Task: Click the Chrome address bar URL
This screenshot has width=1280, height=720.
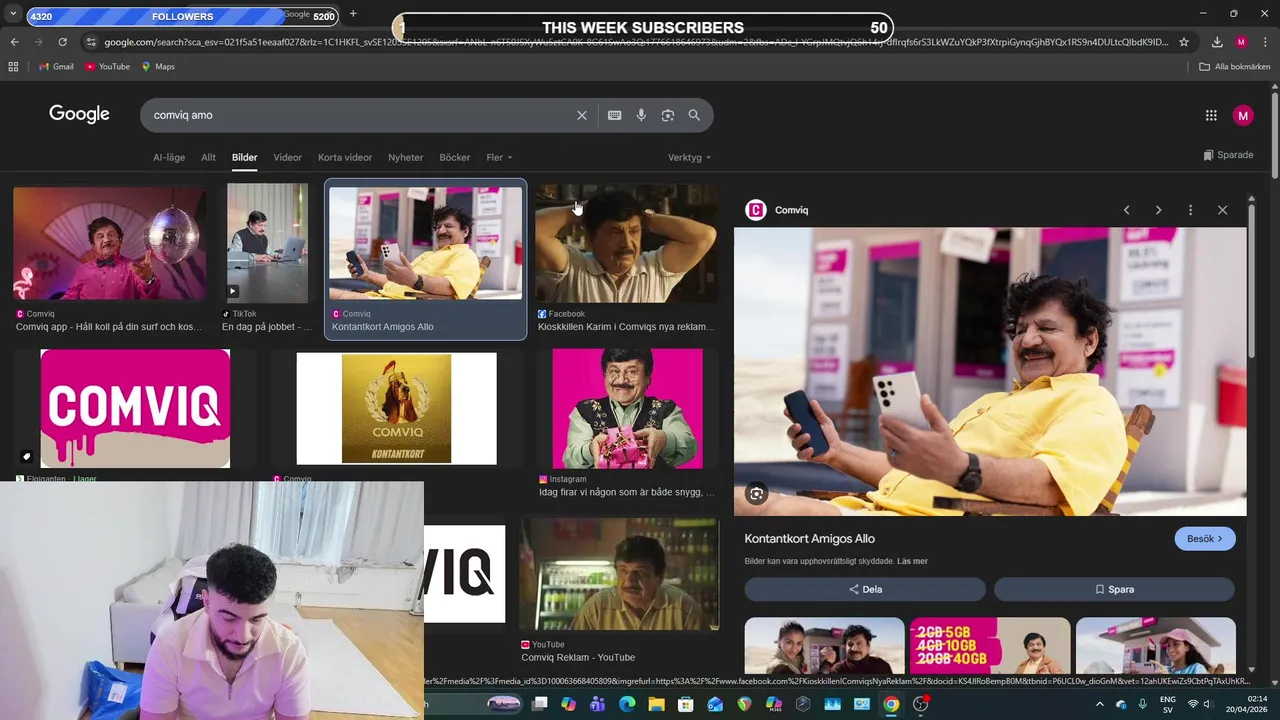Action: tap(635, 42)
